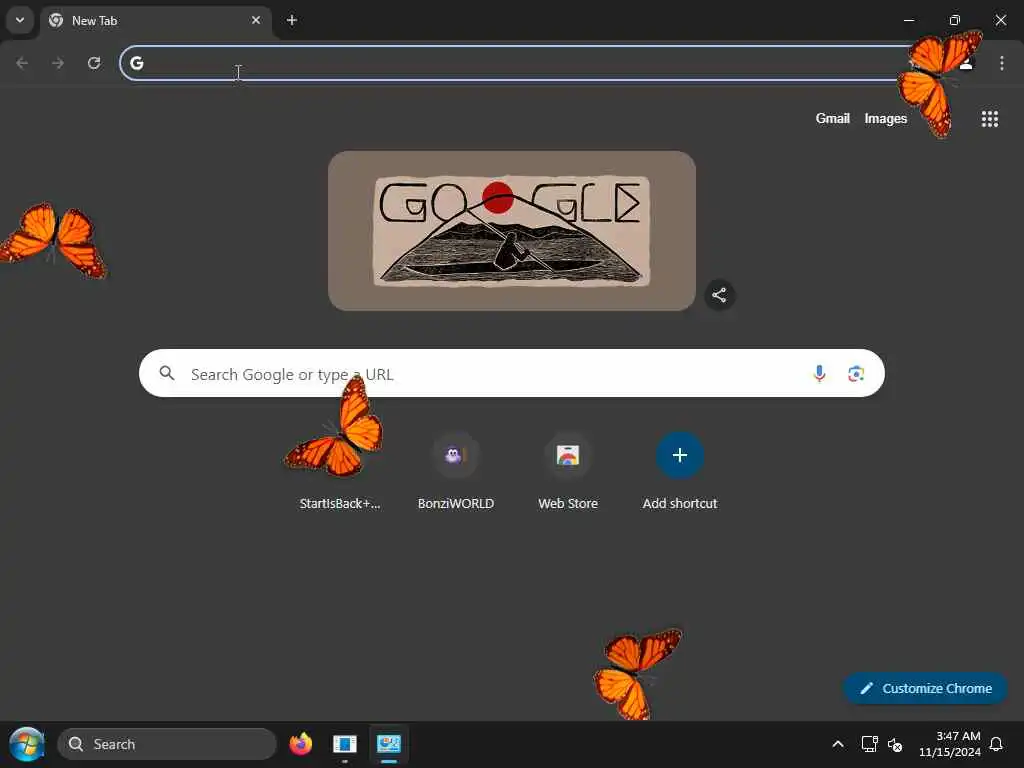This screenshot has height=768, width=1024.
Task: Restore down the Chrome window
Action: coord(955,20)
